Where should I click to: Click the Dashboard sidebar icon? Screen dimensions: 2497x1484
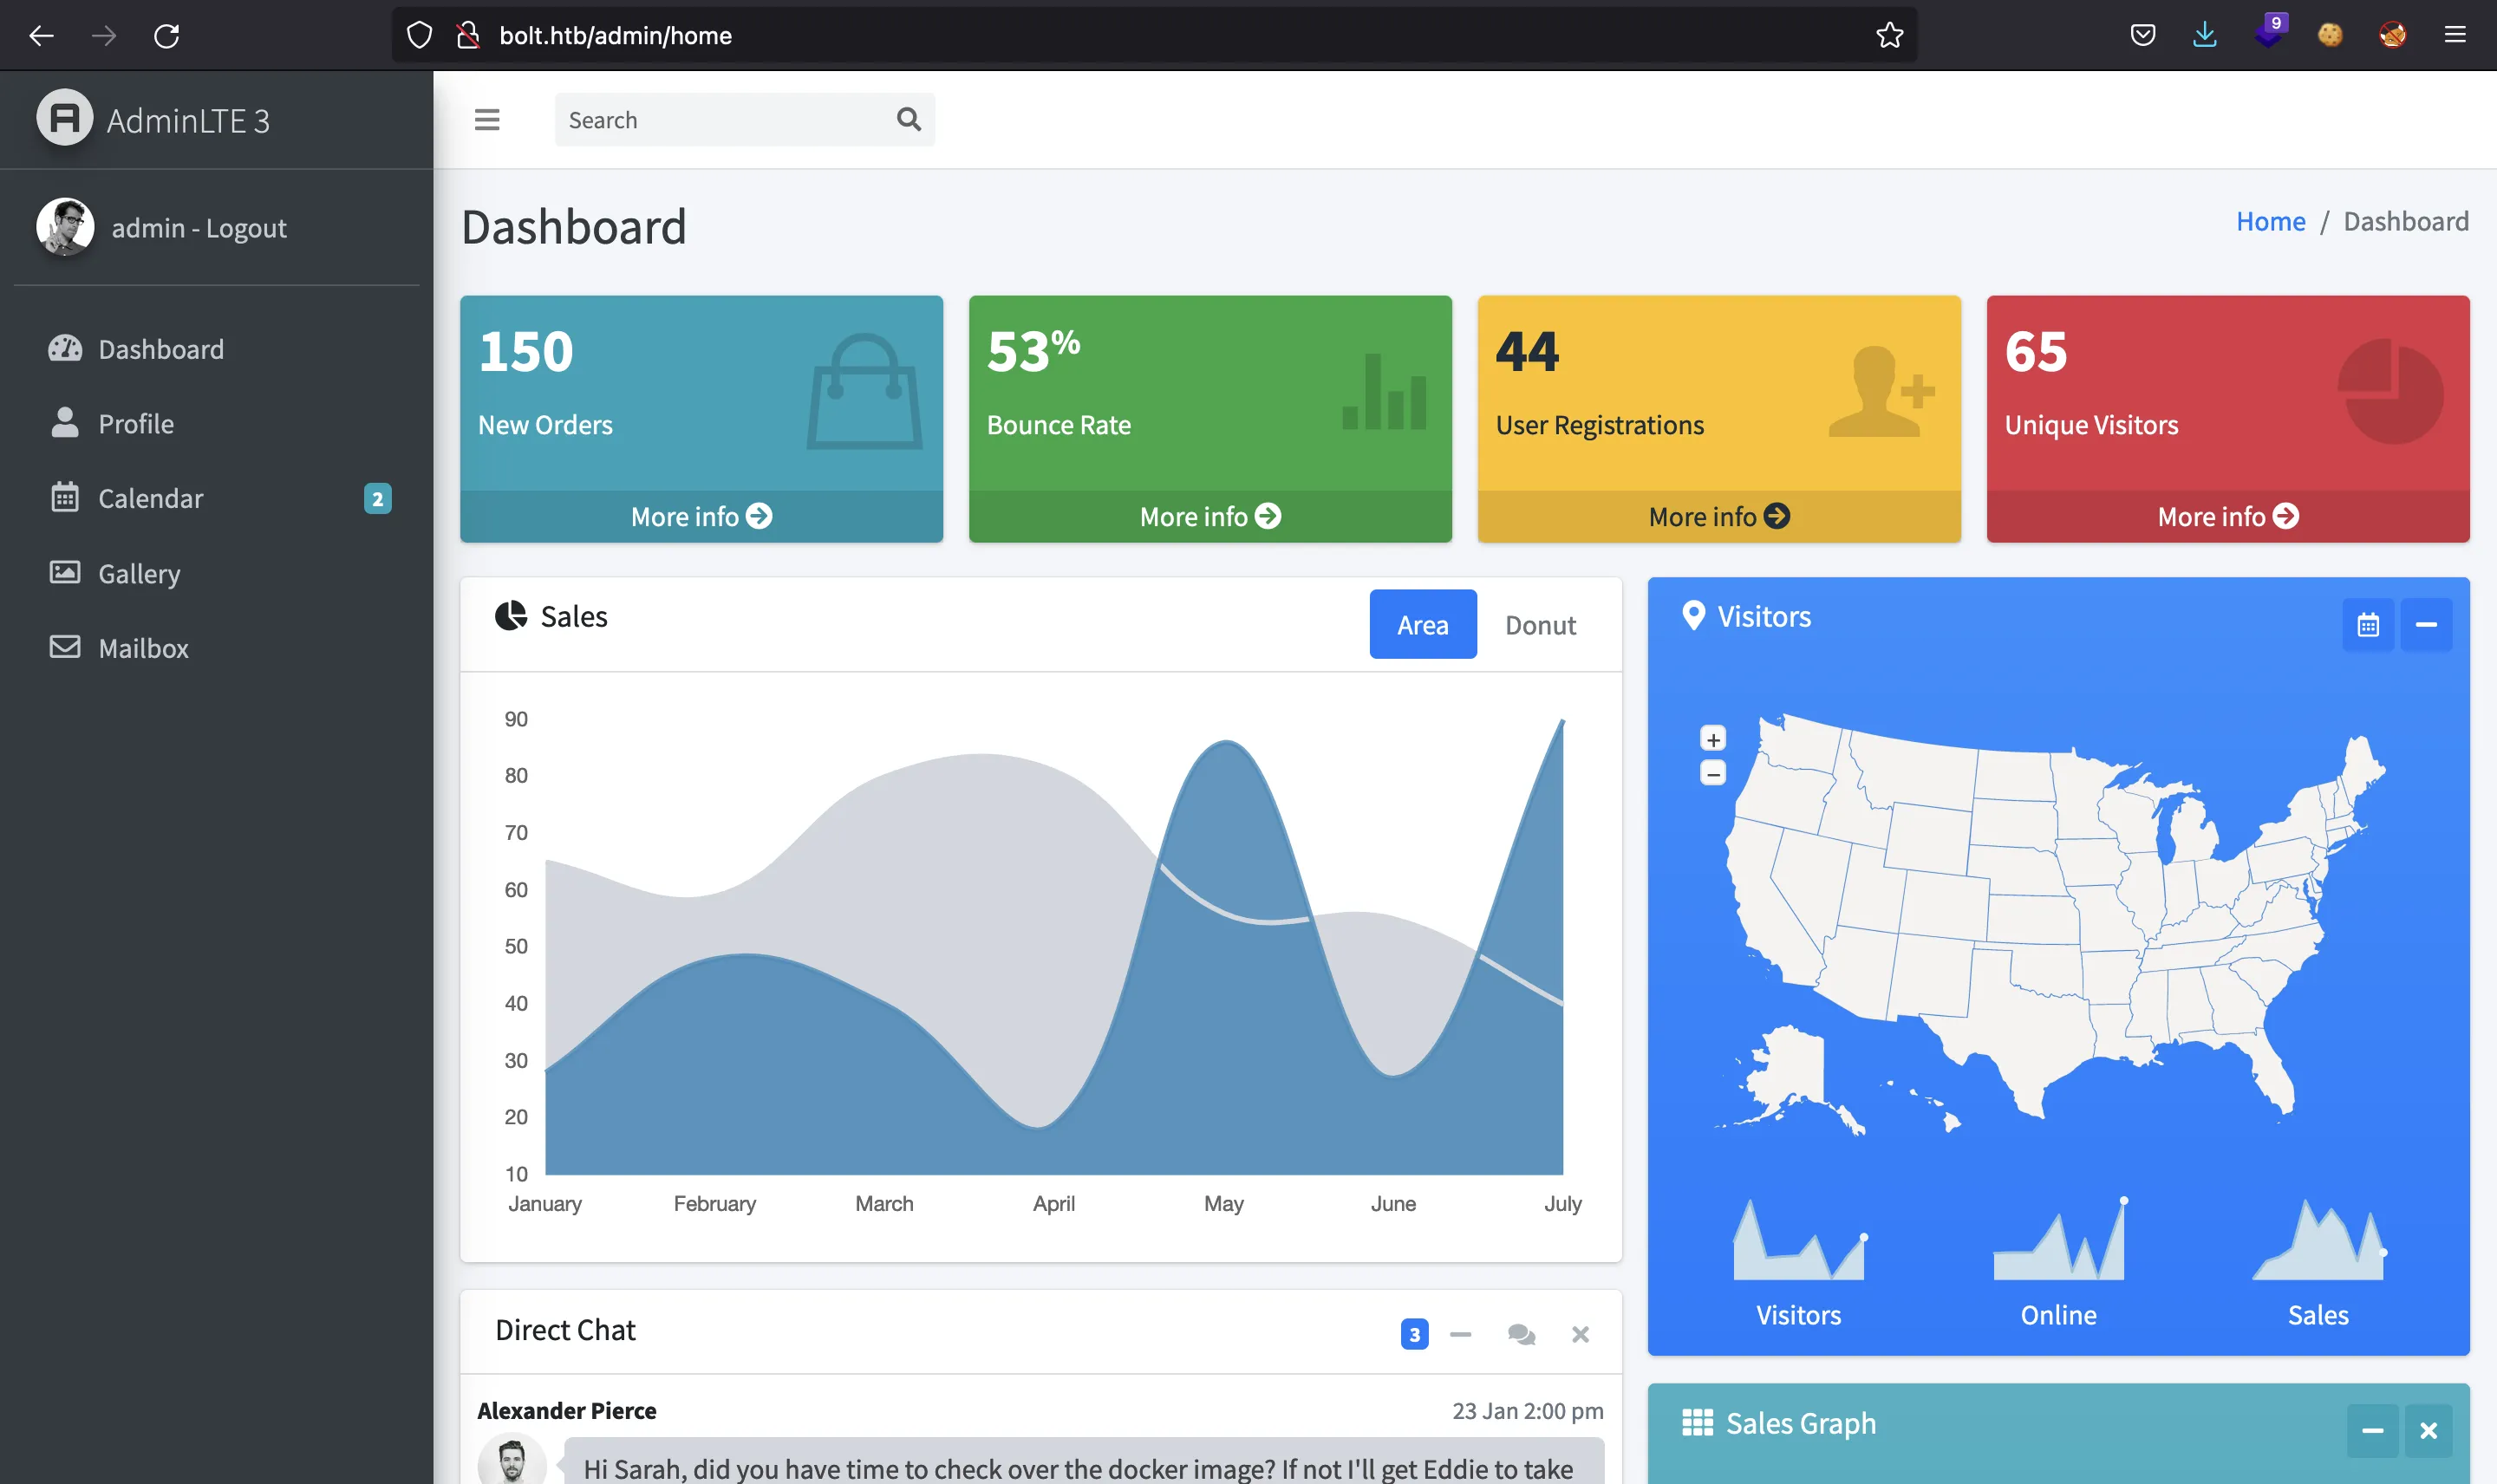65,350
